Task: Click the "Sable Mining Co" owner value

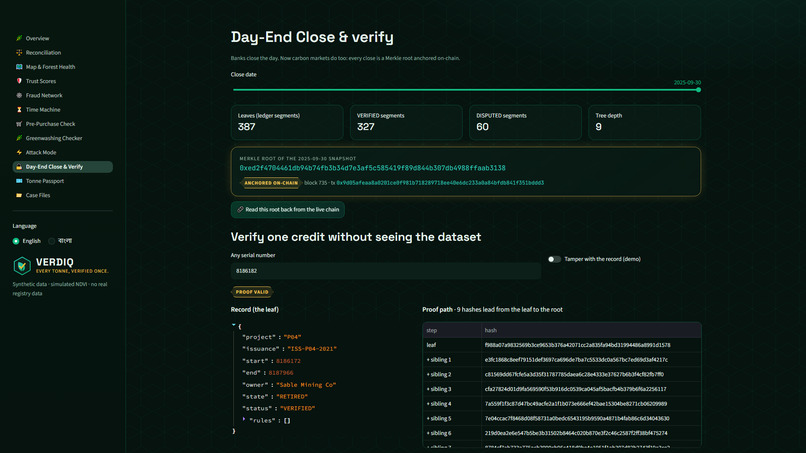Action: (x=306, y=385)
